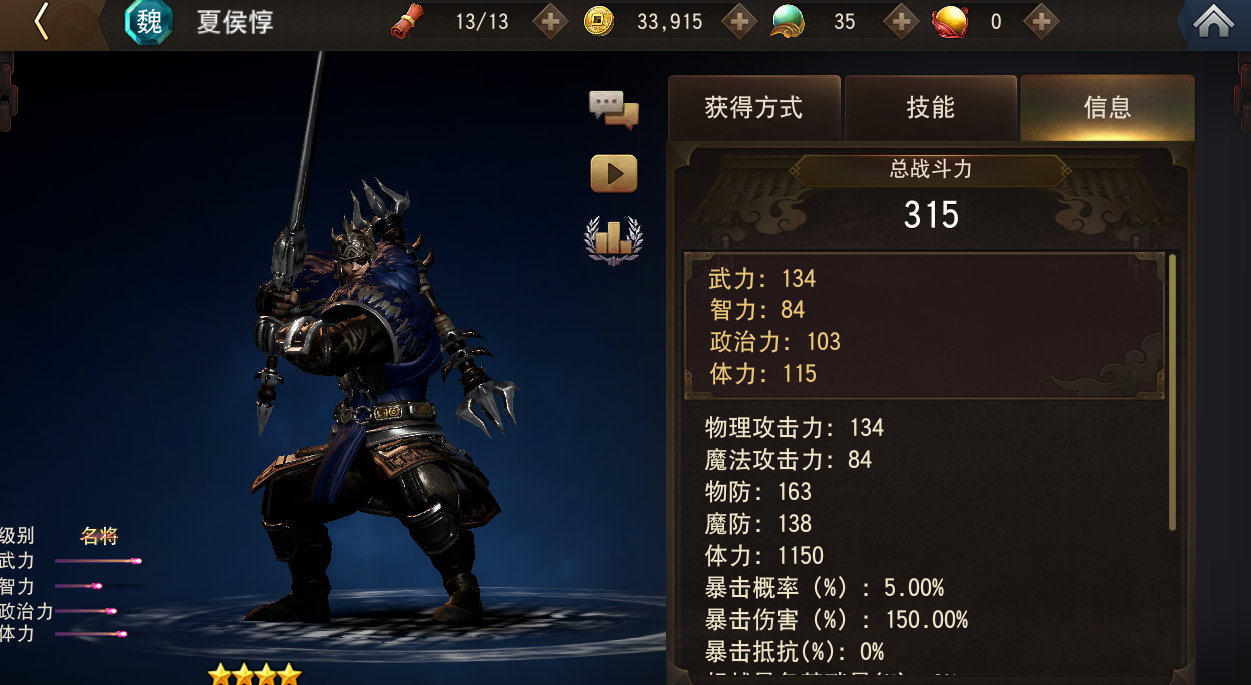Click the four-star rating
The width and height of the screenshot is (1251, 685).
(x=254, y=674)
